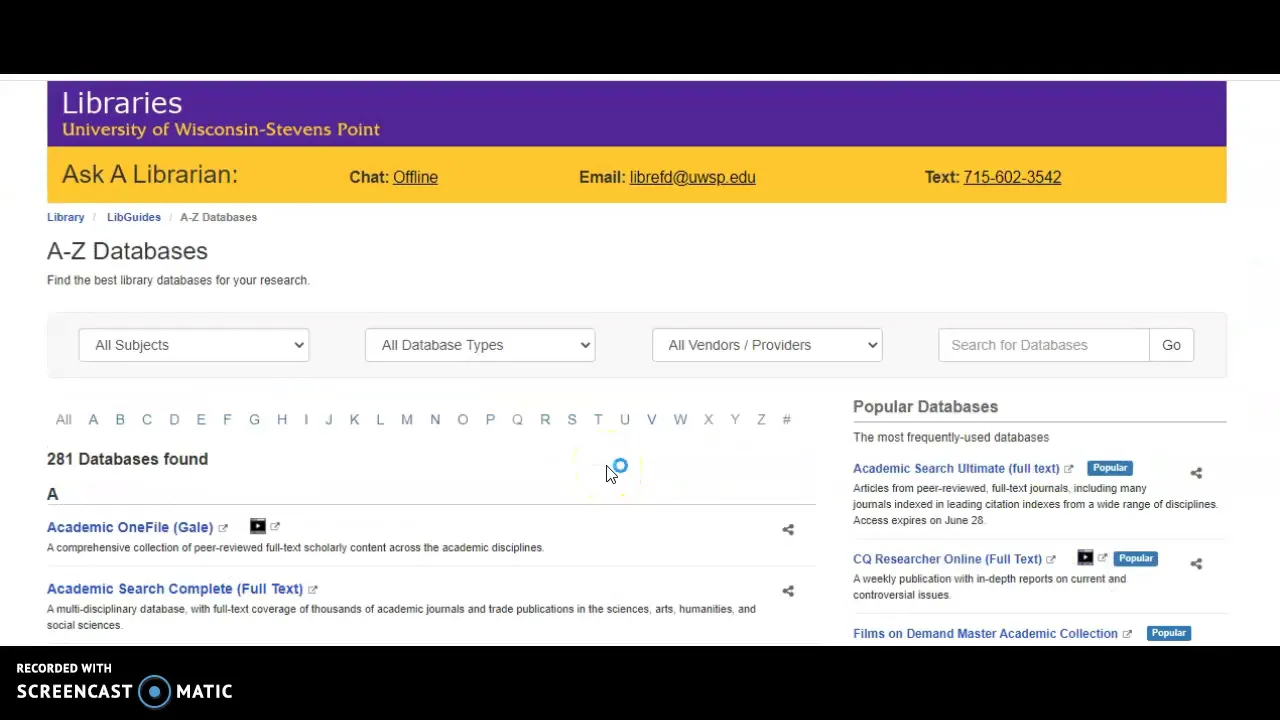
Task: Open external link icon beside Academic Search Complete
Action: pyautogui.click(x=313, y=590)
